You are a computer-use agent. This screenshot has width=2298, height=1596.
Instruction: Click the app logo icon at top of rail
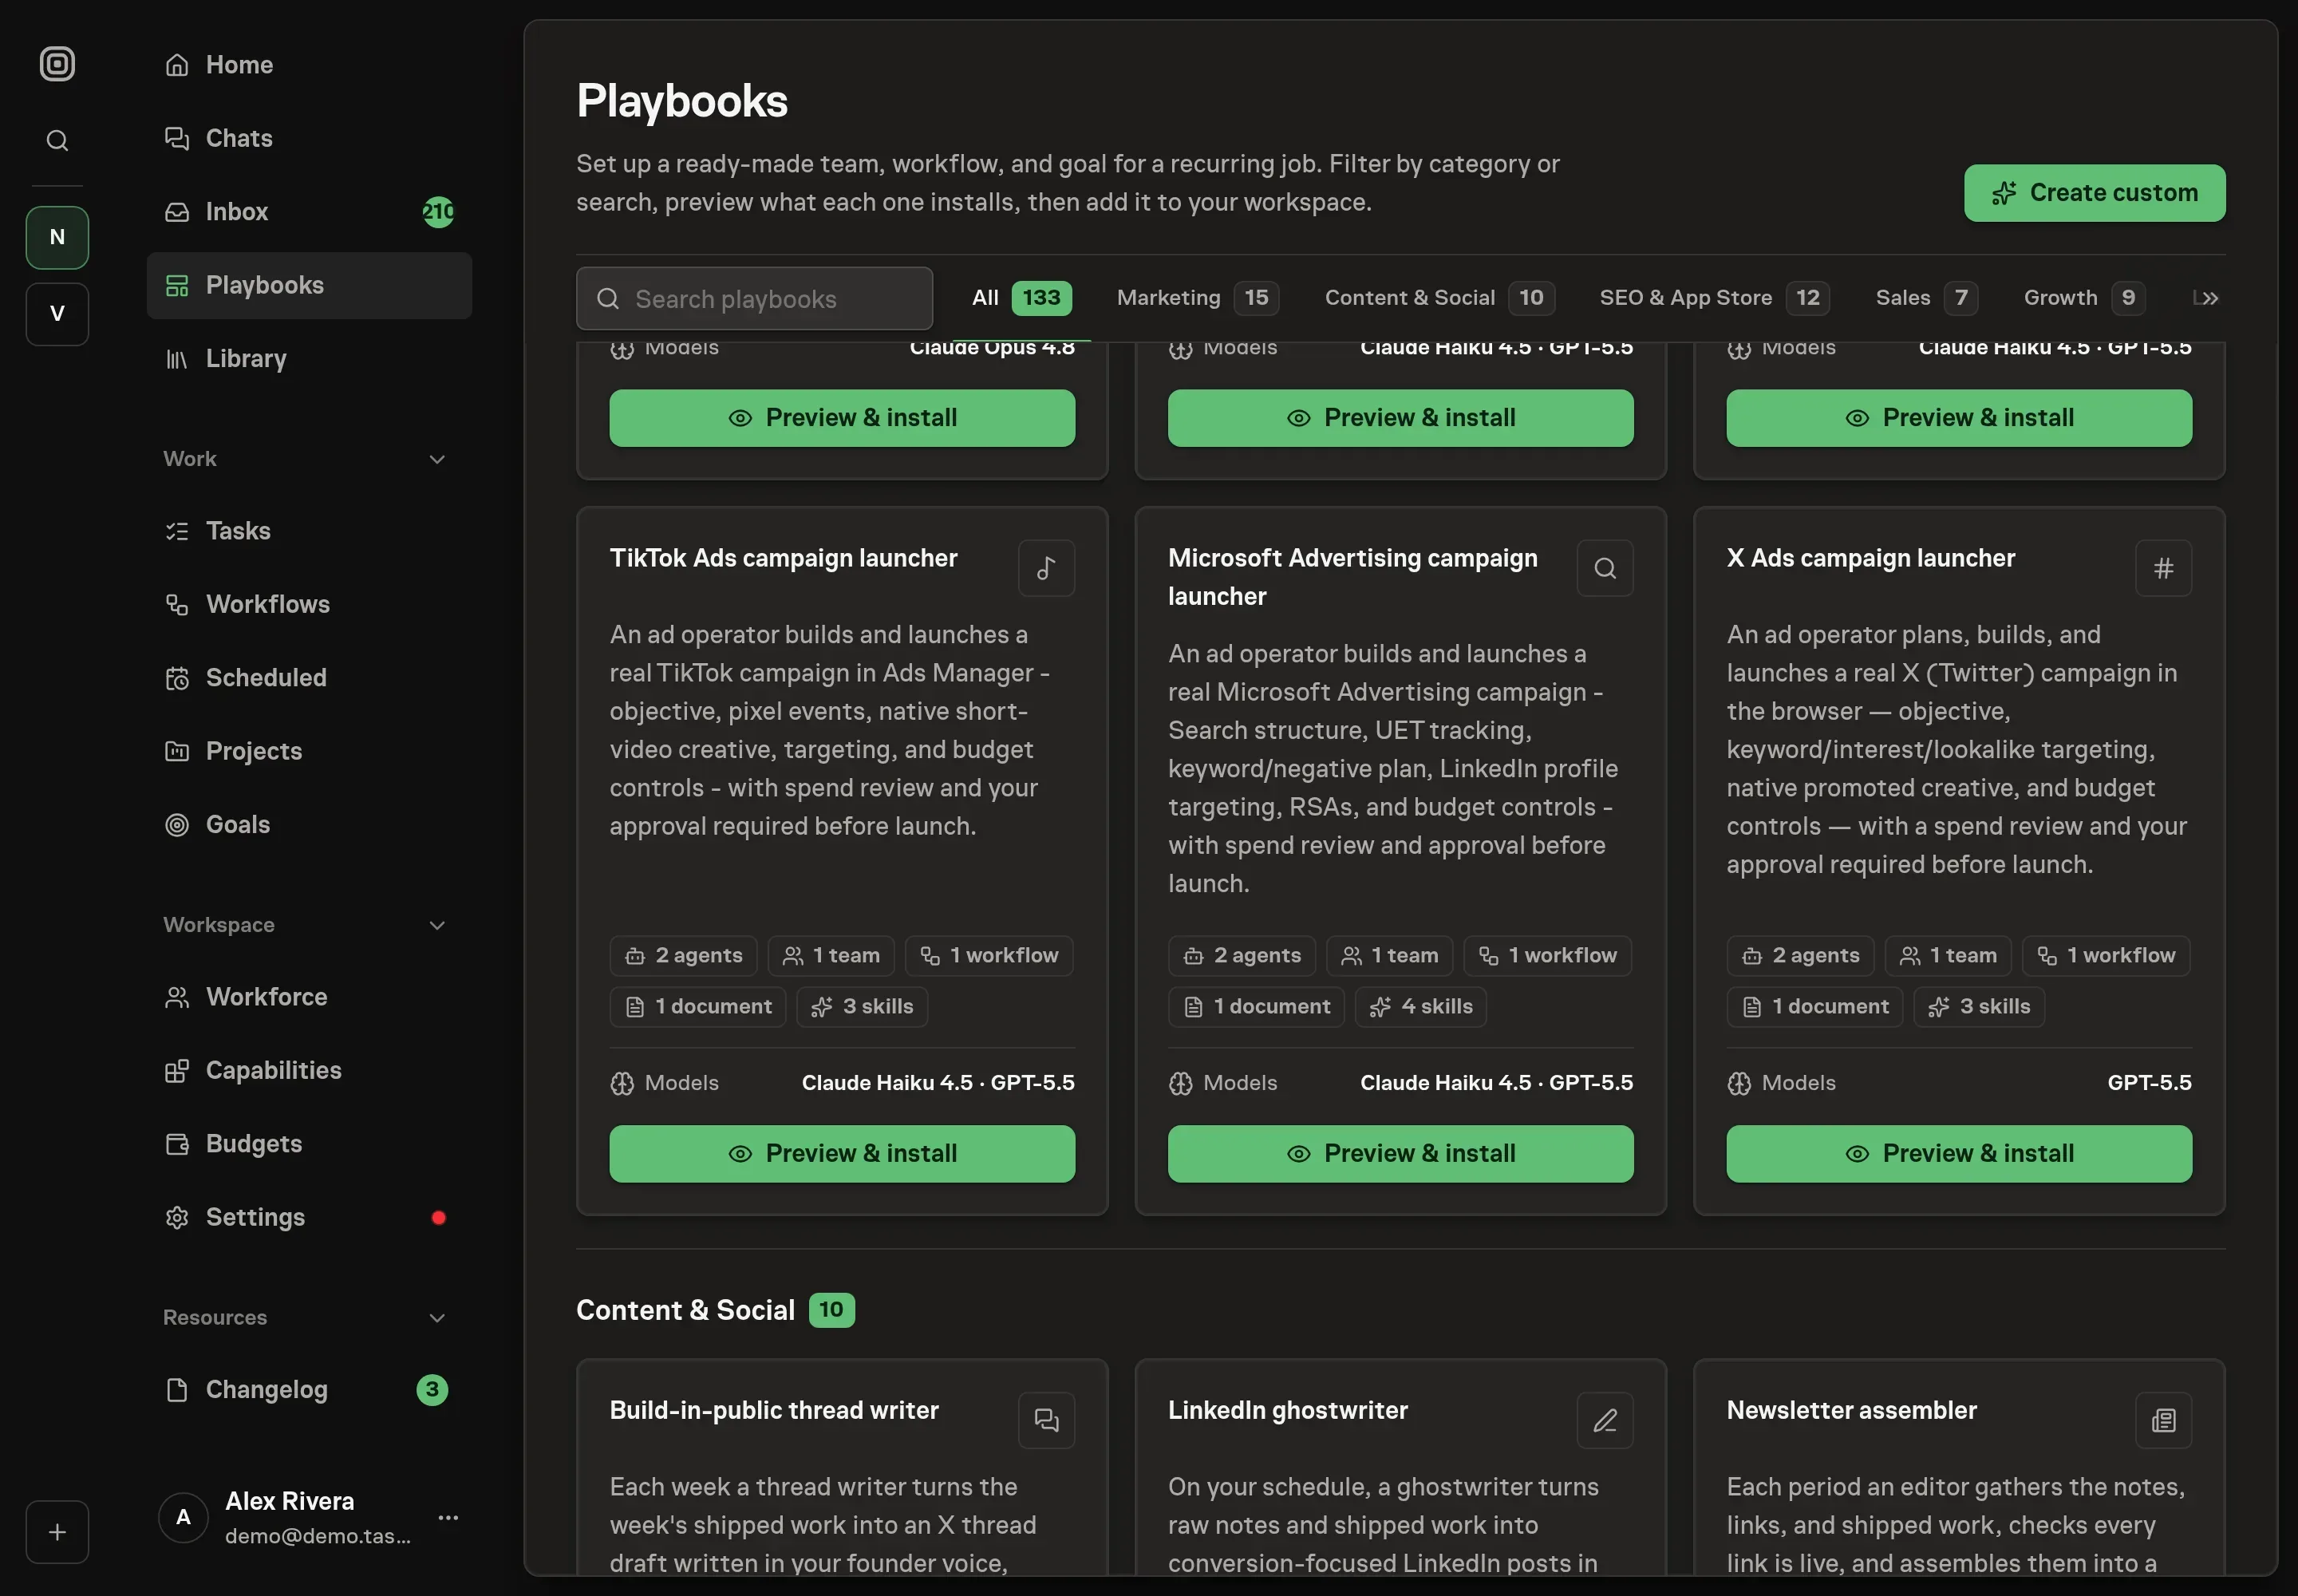tap(57, 64)
